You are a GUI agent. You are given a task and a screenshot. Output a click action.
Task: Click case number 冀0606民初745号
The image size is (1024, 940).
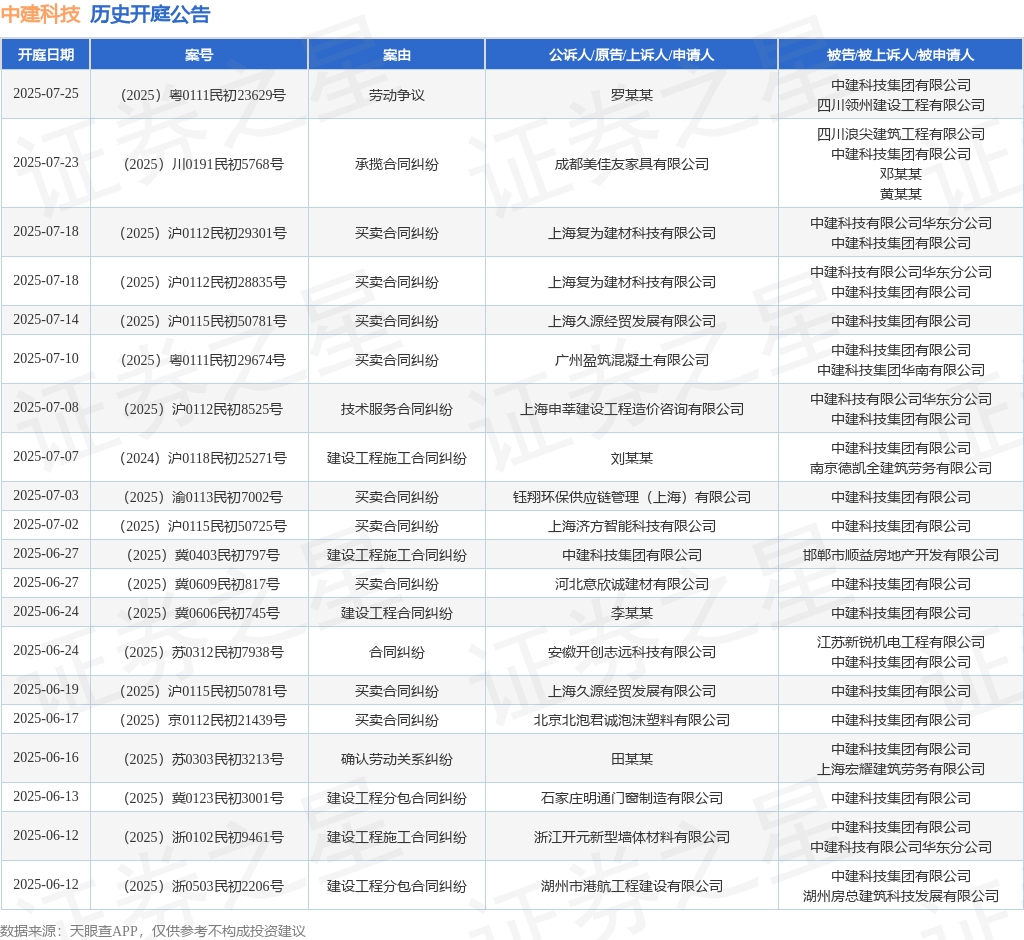[x=203, y=613]
